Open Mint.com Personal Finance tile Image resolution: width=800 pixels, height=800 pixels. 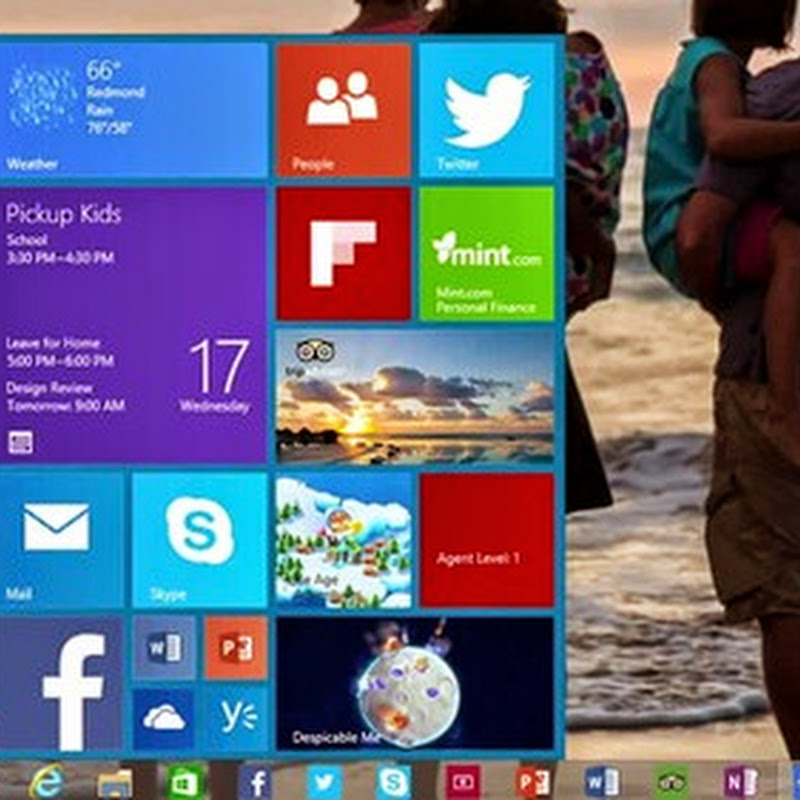(487, 254)
